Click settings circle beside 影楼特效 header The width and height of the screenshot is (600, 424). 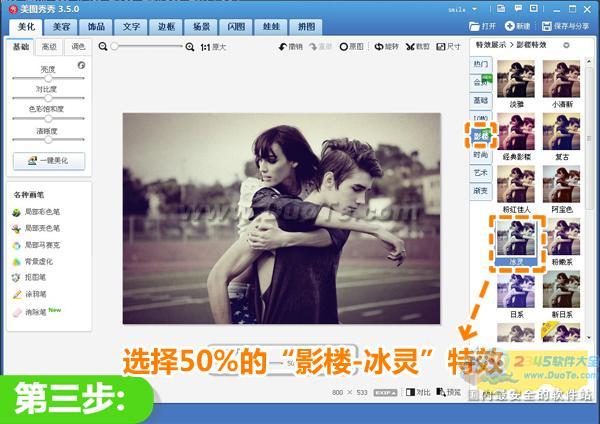tap(566, 45)
